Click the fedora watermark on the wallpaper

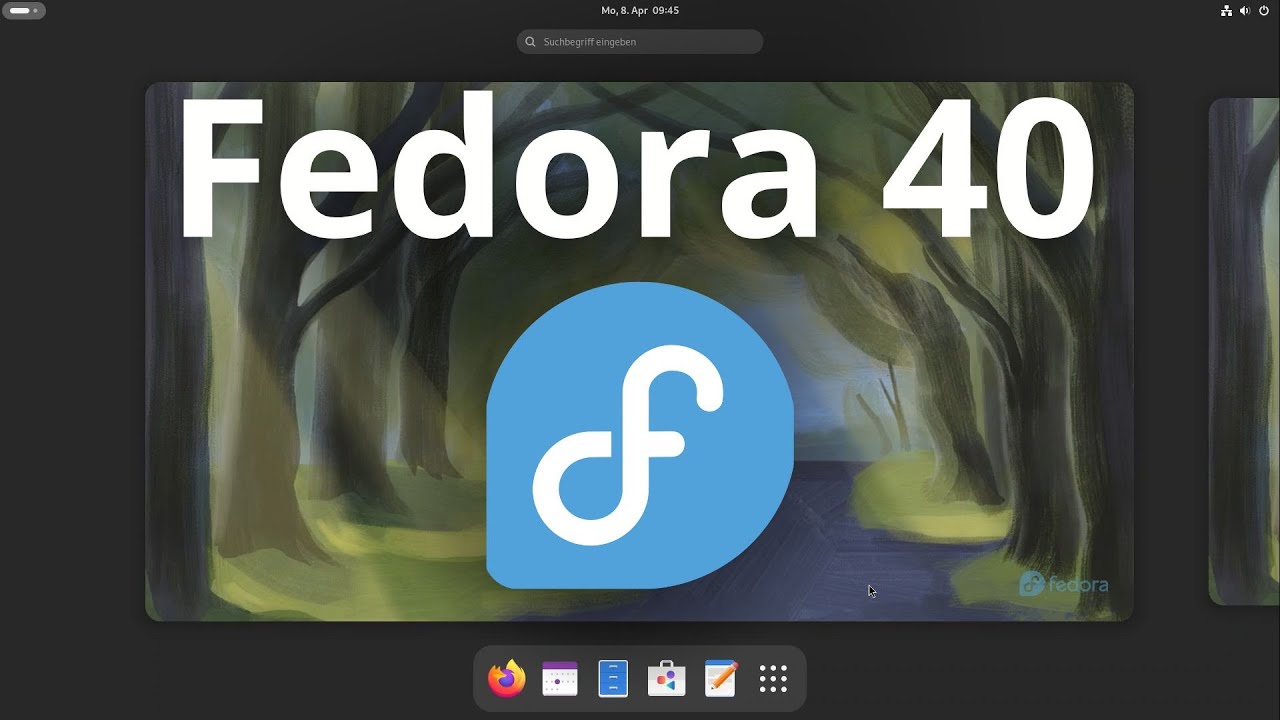(x=1066, y=584)
